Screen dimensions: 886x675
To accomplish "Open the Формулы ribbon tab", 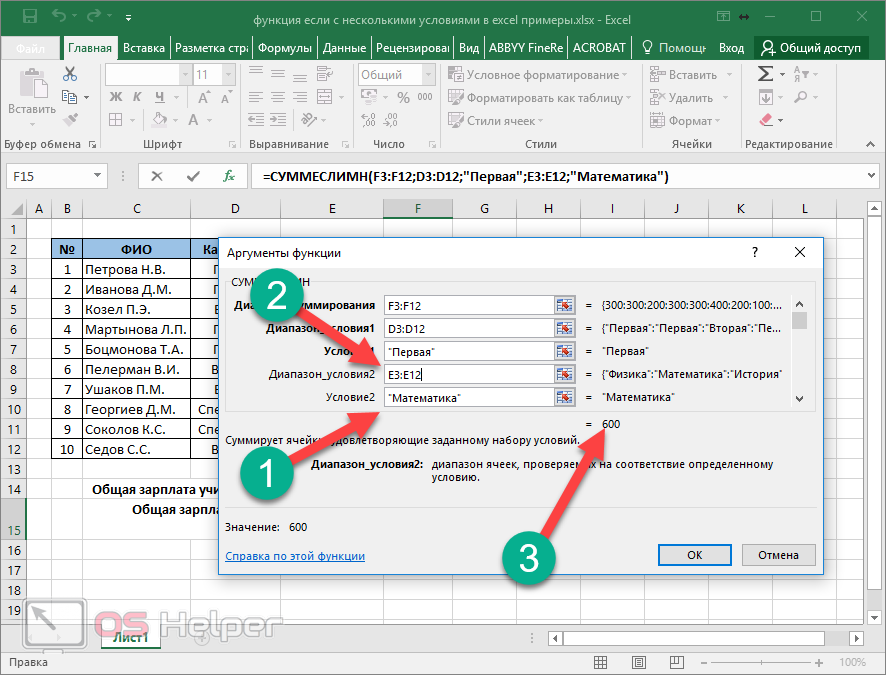I will [x=285, y=48].
